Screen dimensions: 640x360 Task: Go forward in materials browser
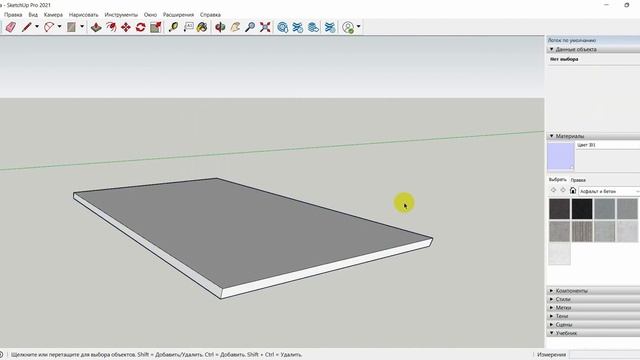[563, 190]
